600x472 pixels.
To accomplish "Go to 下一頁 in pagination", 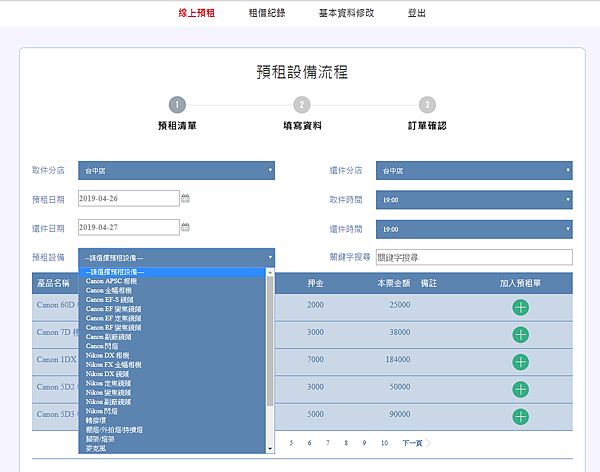I will (412, 442).
